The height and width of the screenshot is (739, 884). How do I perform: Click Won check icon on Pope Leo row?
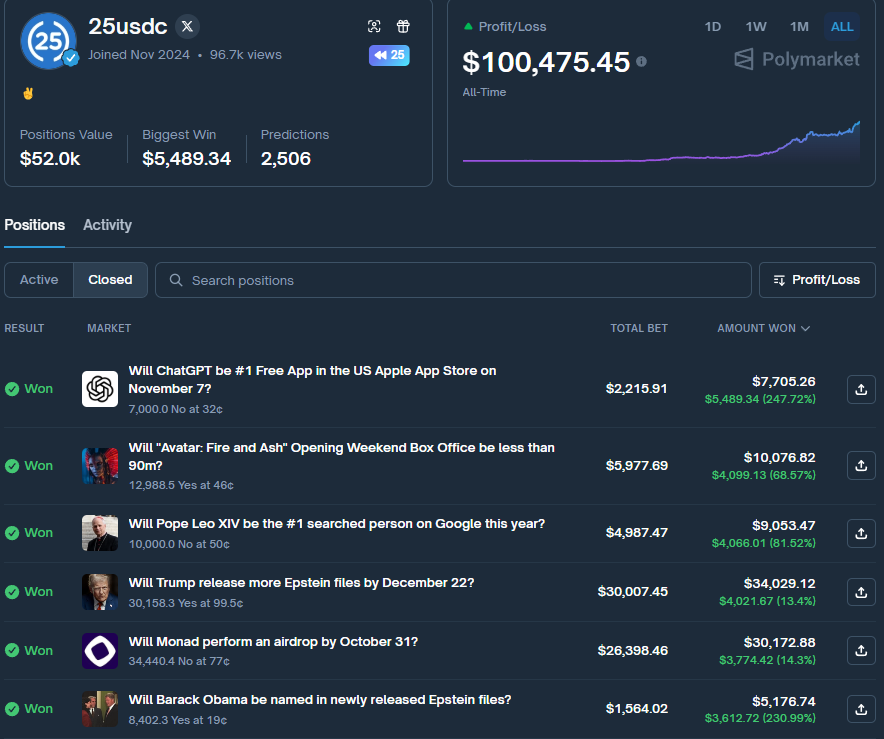point(12,533)
